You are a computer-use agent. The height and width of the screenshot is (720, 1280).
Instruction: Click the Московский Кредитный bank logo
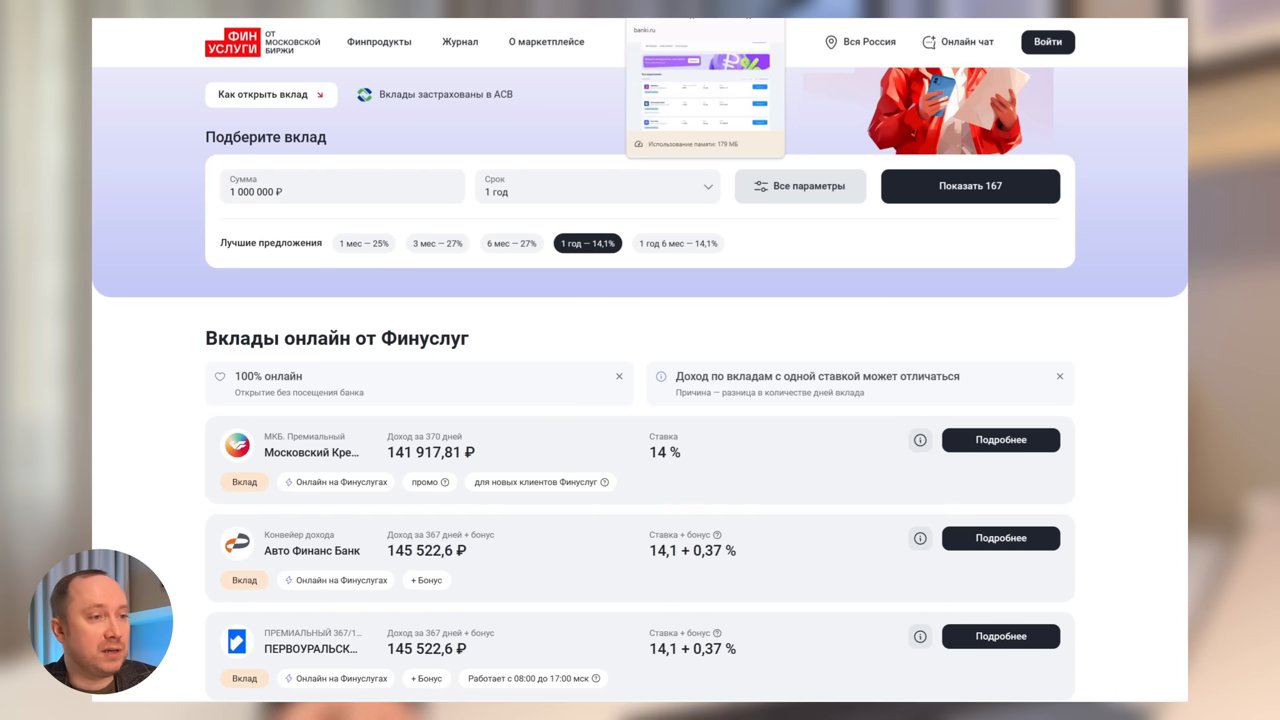point(237,446)
